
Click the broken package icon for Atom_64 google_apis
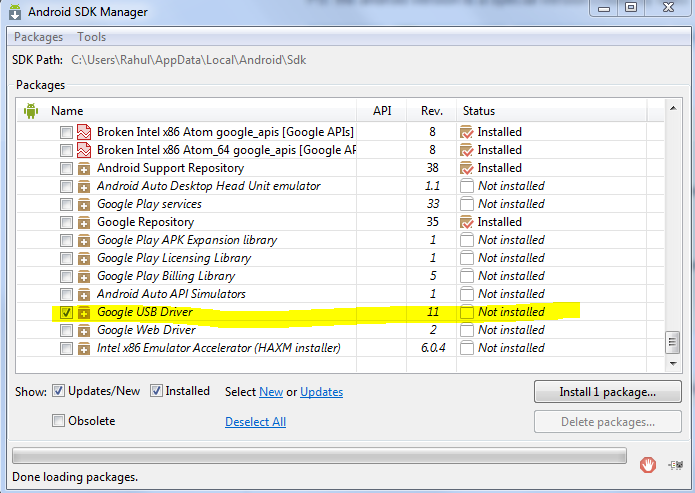pyautogui.click(x=84, y=150)
